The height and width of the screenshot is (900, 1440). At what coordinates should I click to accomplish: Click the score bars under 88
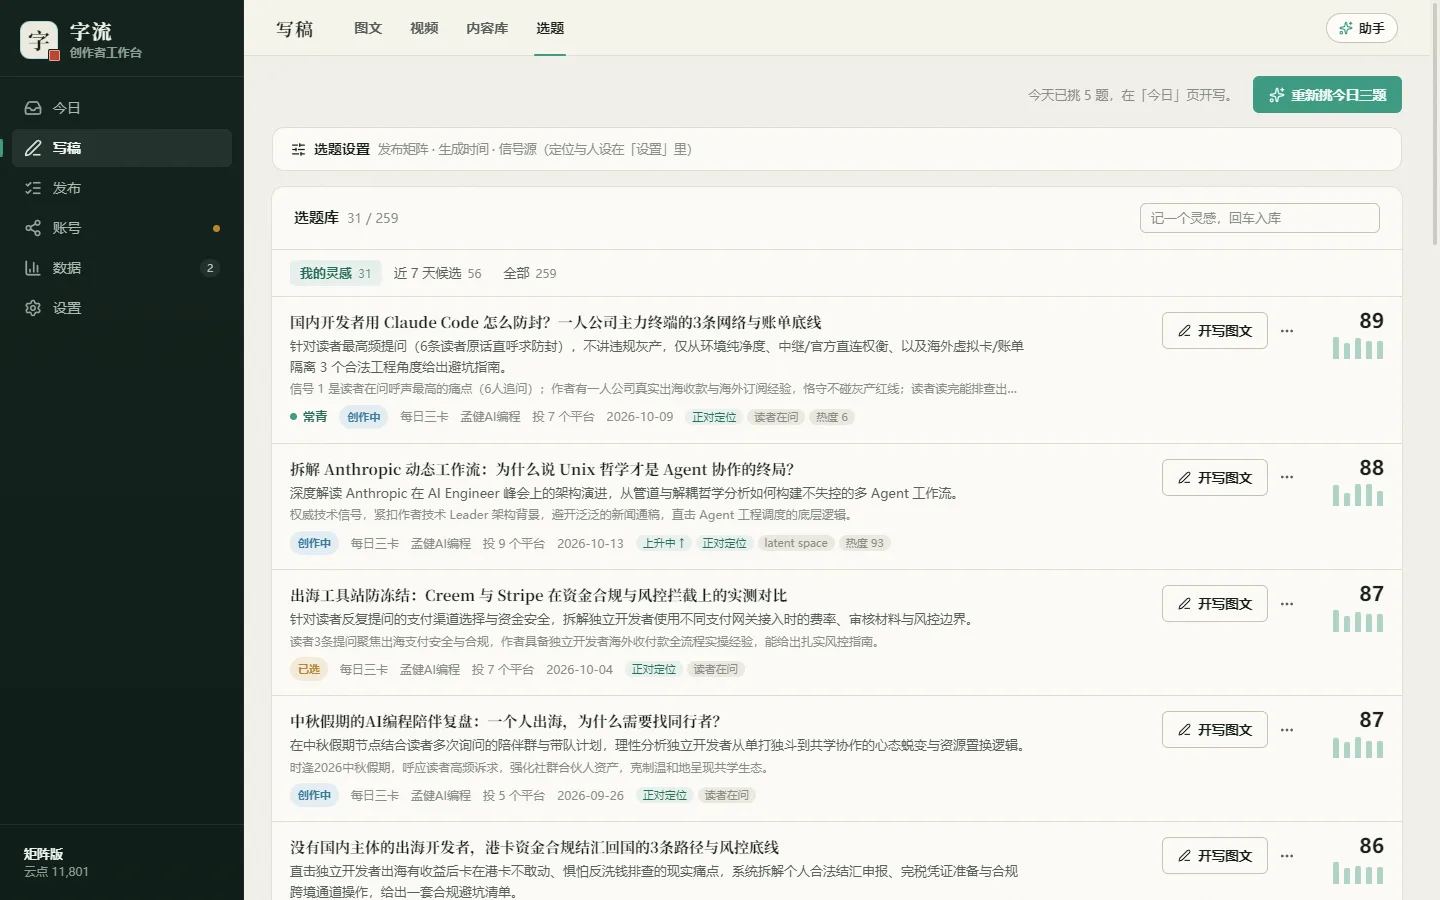pos(1358,495)
